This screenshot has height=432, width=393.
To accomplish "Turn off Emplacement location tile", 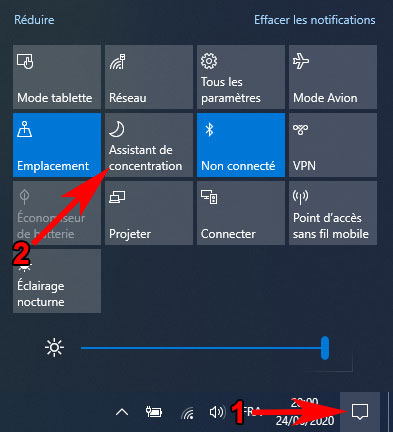I will [57, 145].
